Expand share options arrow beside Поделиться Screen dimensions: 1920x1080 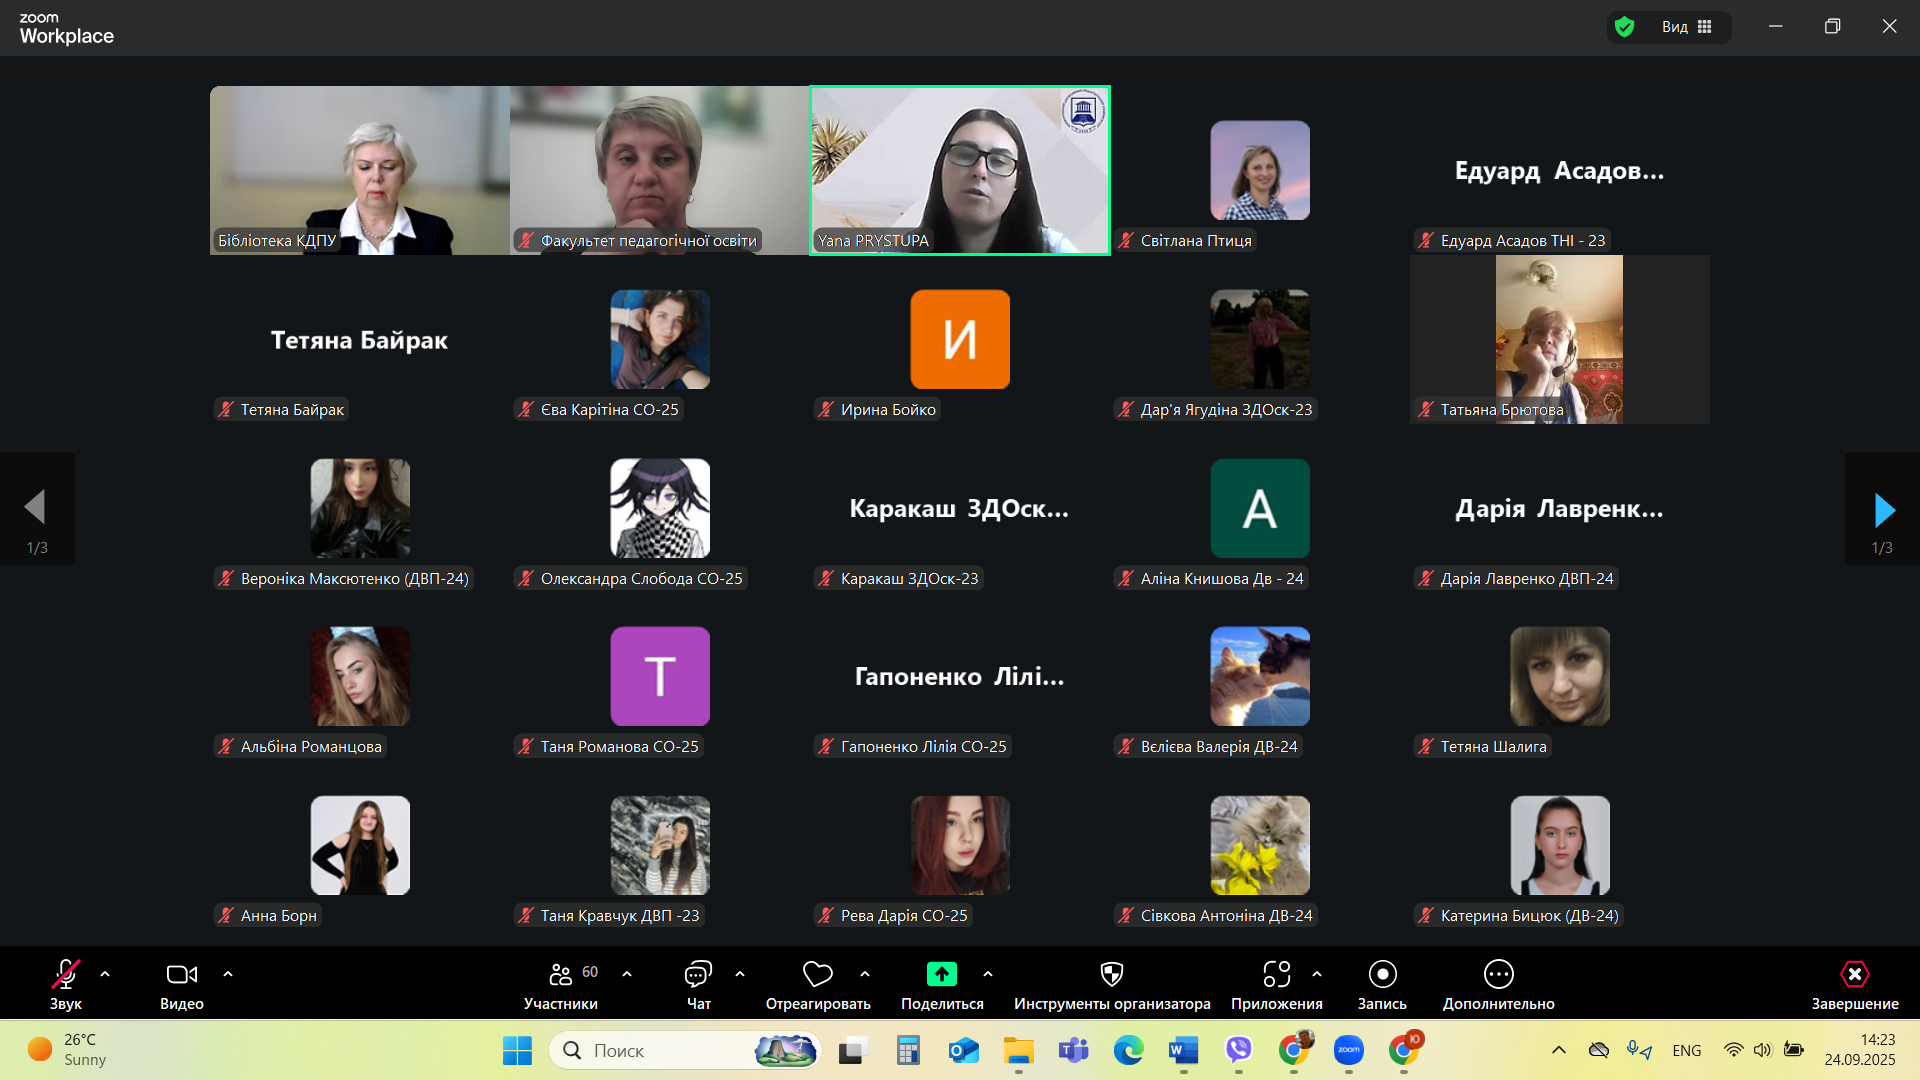tap(988, 974)
